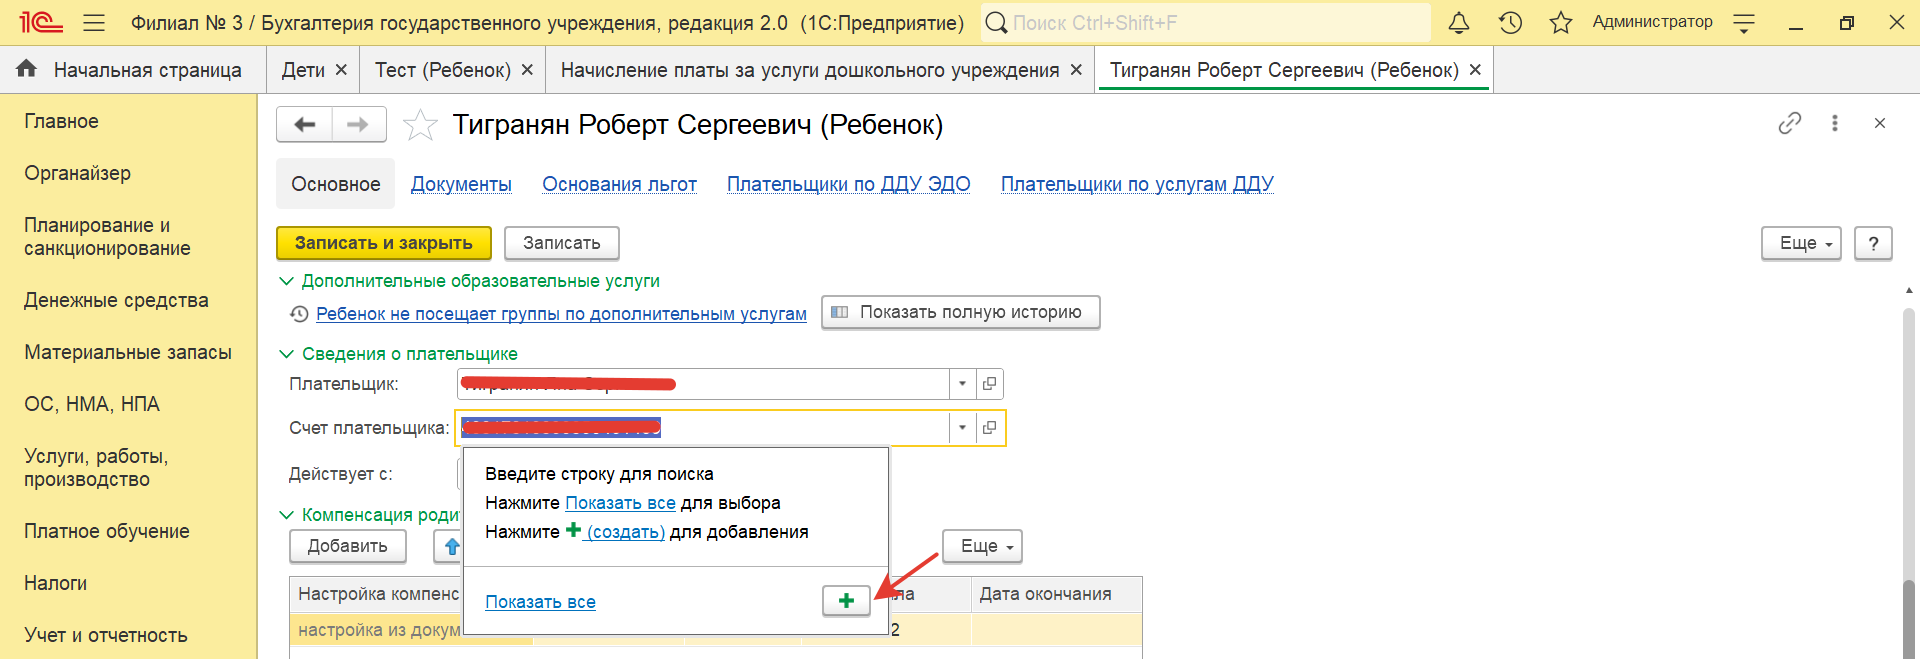Click the get link chain icon
The height and width of the screenshot is (659, 1920).
[1789, 123]
